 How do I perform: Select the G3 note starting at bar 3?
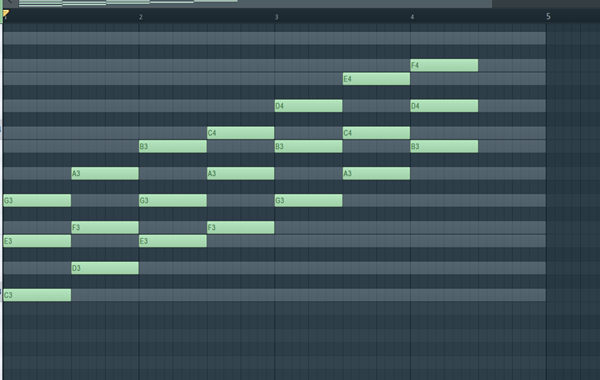[x=308, y=201]
